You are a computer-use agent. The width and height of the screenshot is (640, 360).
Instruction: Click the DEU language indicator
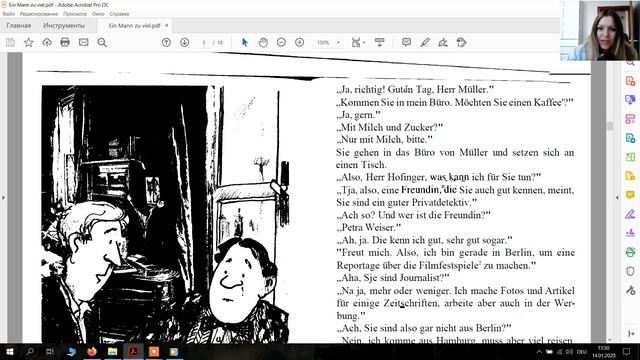(582, 352)
